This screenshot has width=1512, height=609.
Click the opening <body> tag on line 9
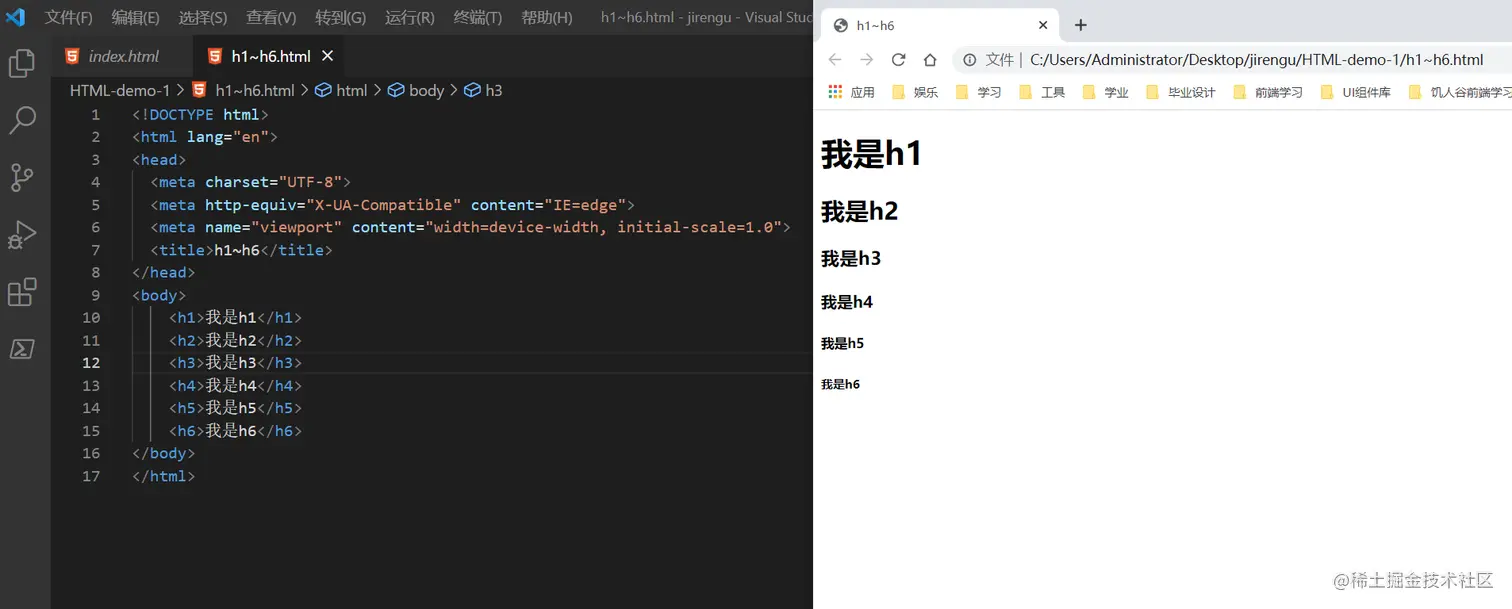click(x=159, y=295)
